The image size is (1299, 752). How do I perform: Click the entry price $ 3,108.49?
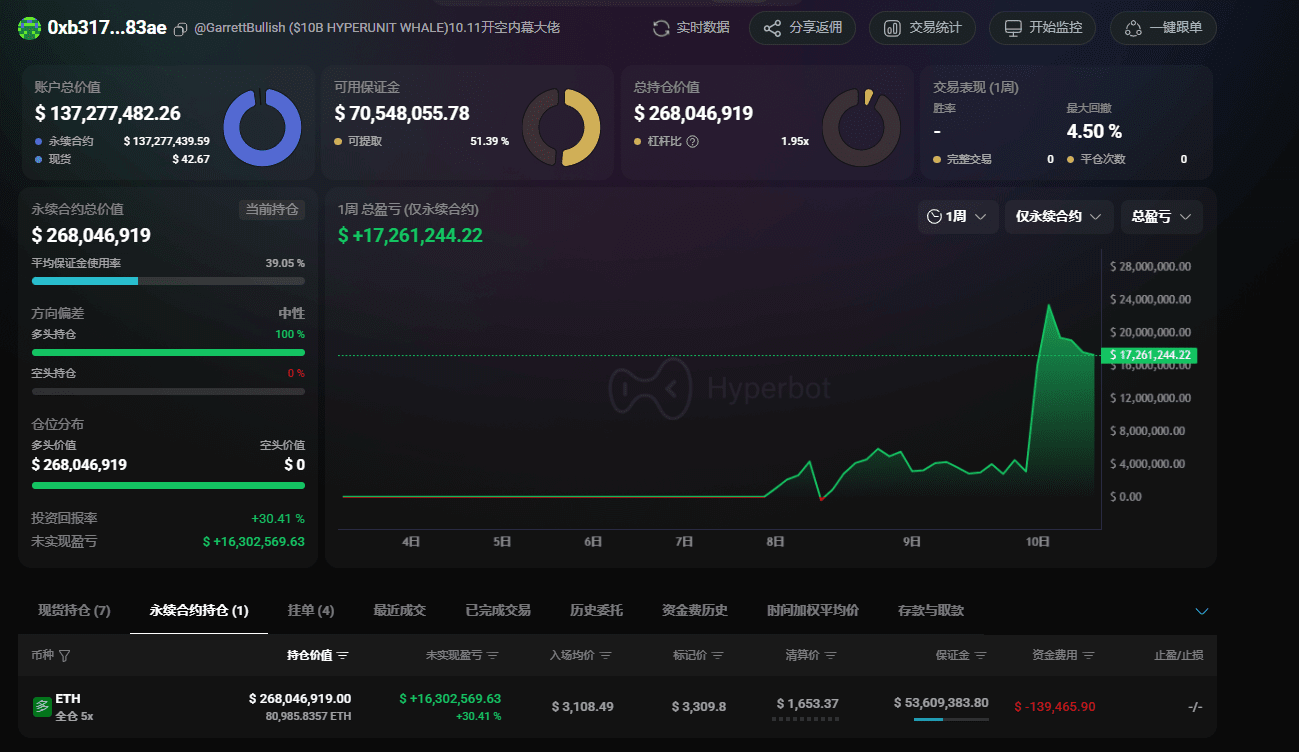pos(583,707)
